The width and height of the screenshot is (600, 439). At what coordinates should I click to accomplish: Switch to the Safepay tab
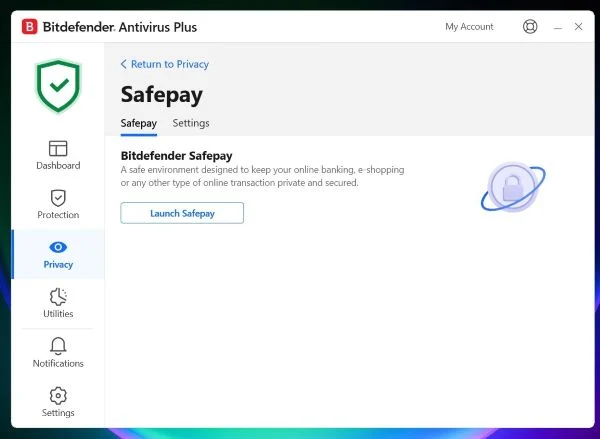point(138,123)
